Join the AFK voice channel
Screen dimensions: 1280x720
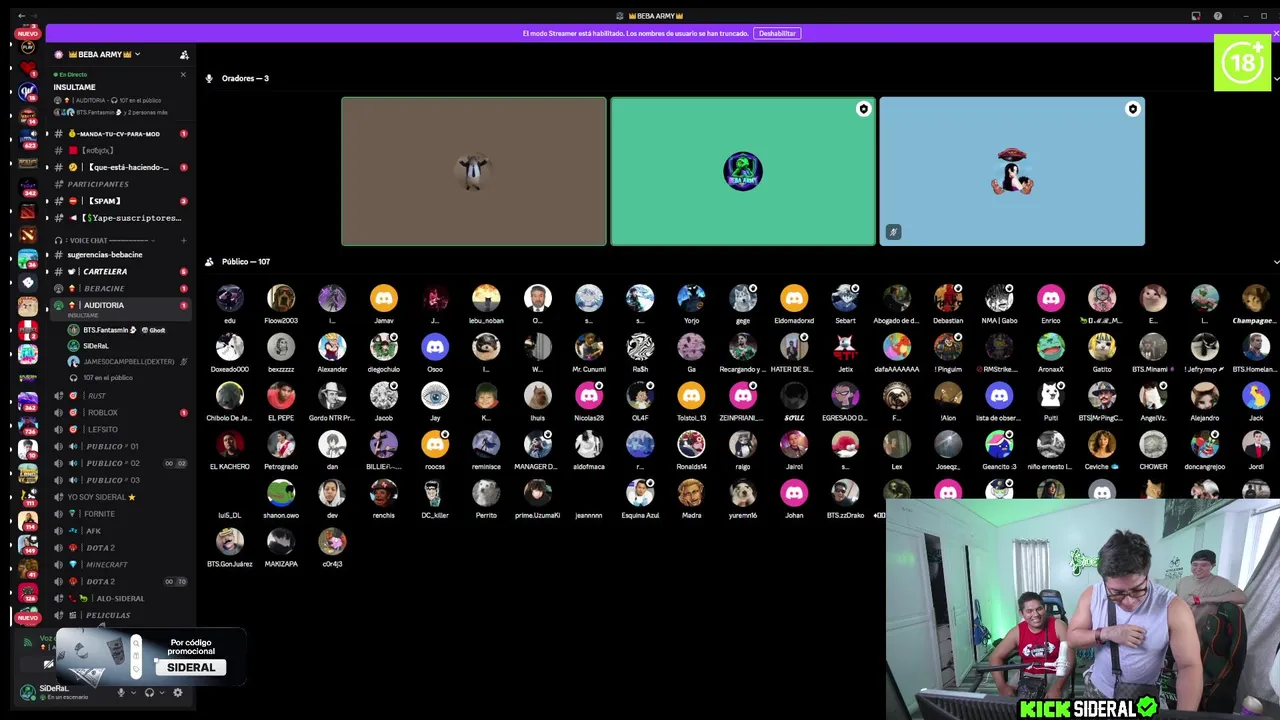pos(120,531)
